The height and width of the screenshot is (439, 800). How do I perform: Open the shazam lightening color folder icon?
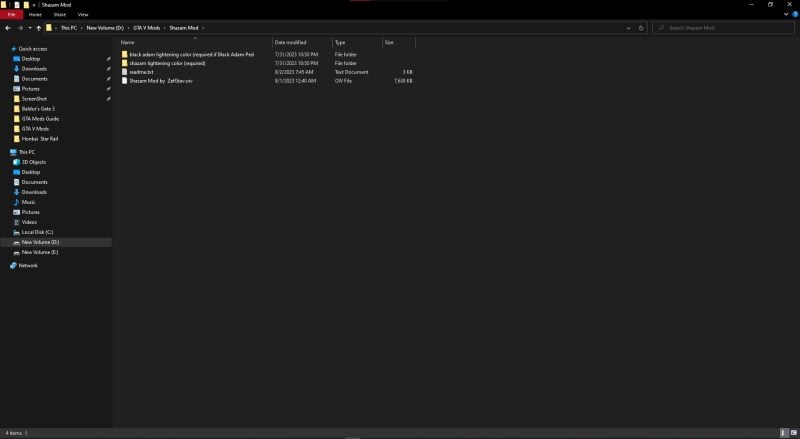pyautogui.click(x=124, y=63)
